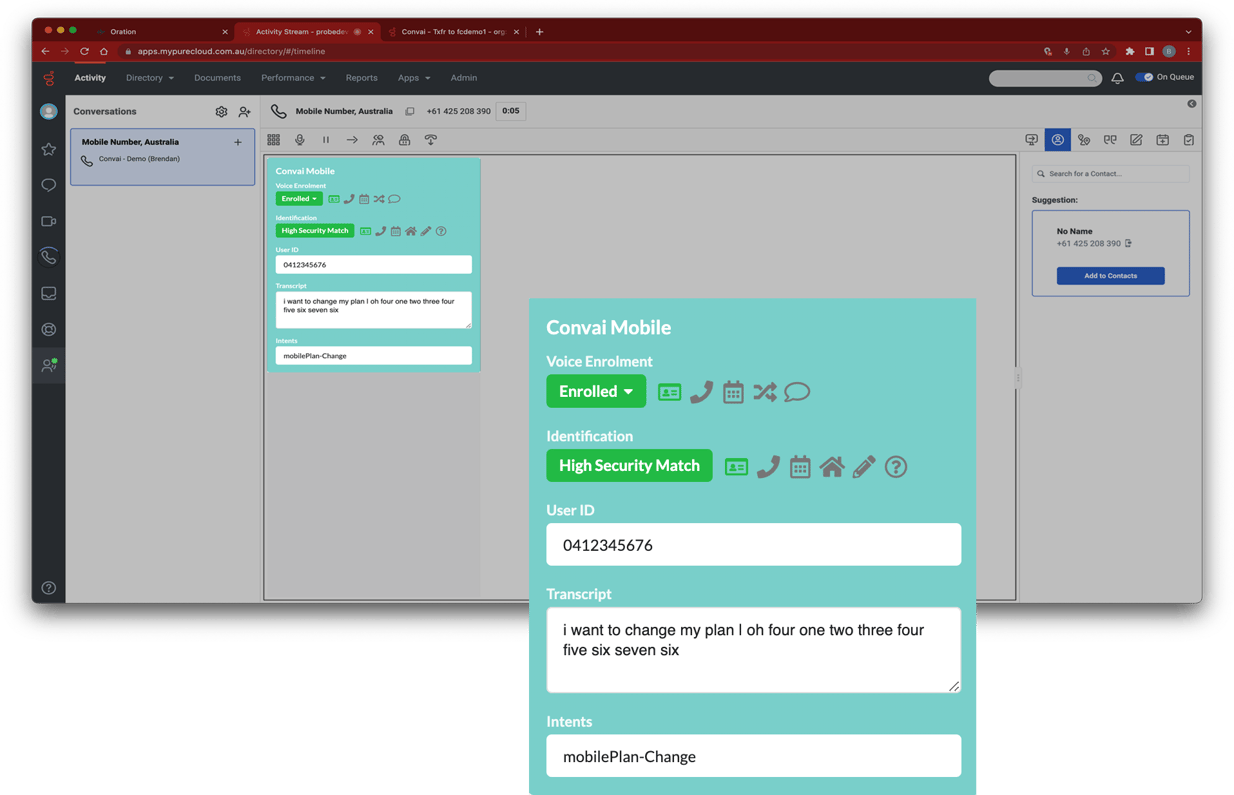
Task: Open canned responses quote icon
Action: coord(1110,140)
